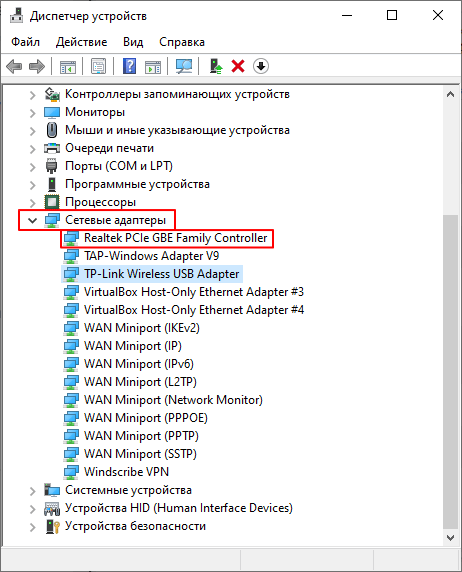The height and width of the screenshot is (572, 462).
Task: Open the Файл menu
Action: click(x=25, y=42)
